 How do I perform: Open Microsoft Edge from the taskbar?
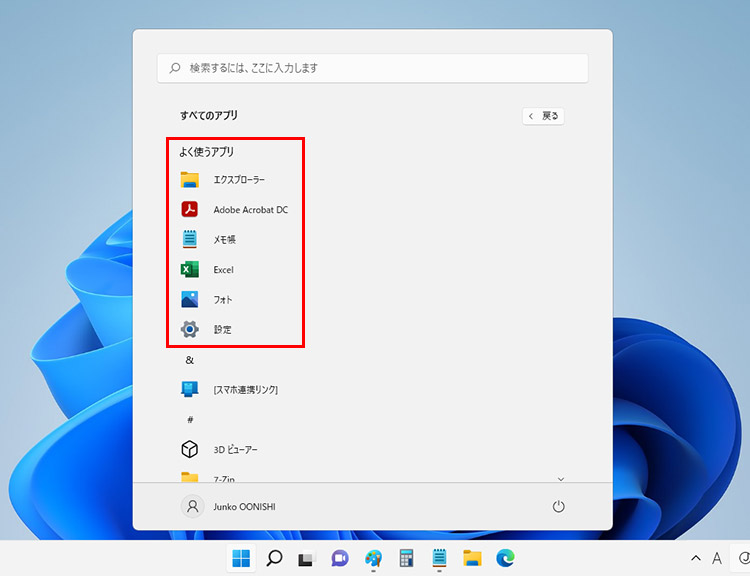[505, 558]
